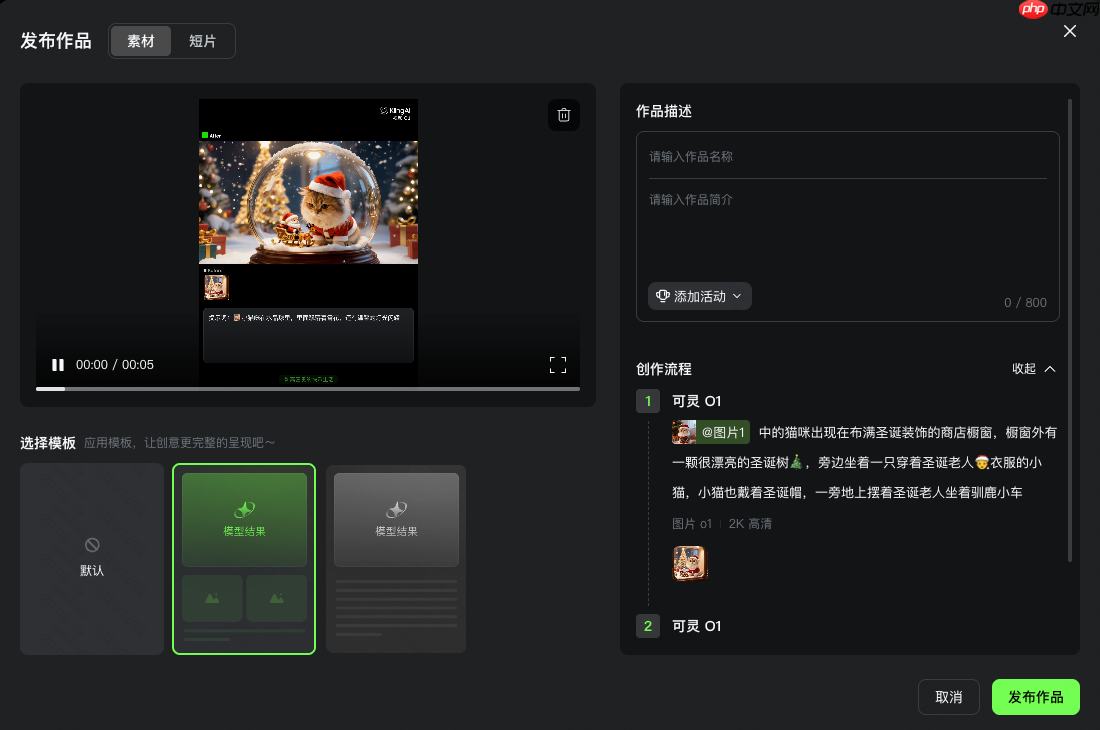Screen dimensions: 1100x730
Task: Open the 添加活动 dropdown
Action: tap(699, 296)
